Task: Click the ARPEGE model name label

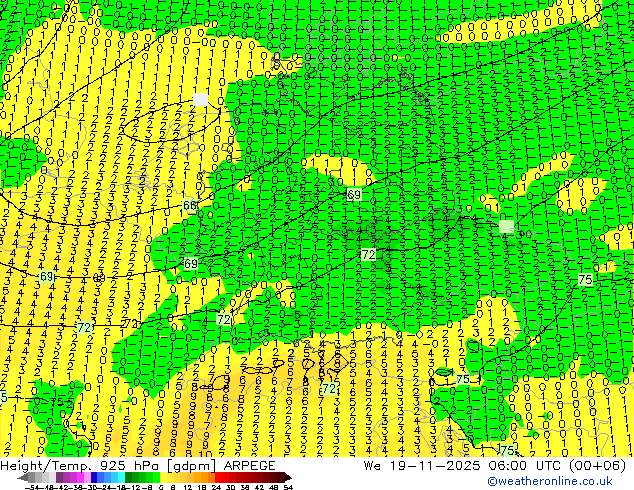Action: click(249, 466)
